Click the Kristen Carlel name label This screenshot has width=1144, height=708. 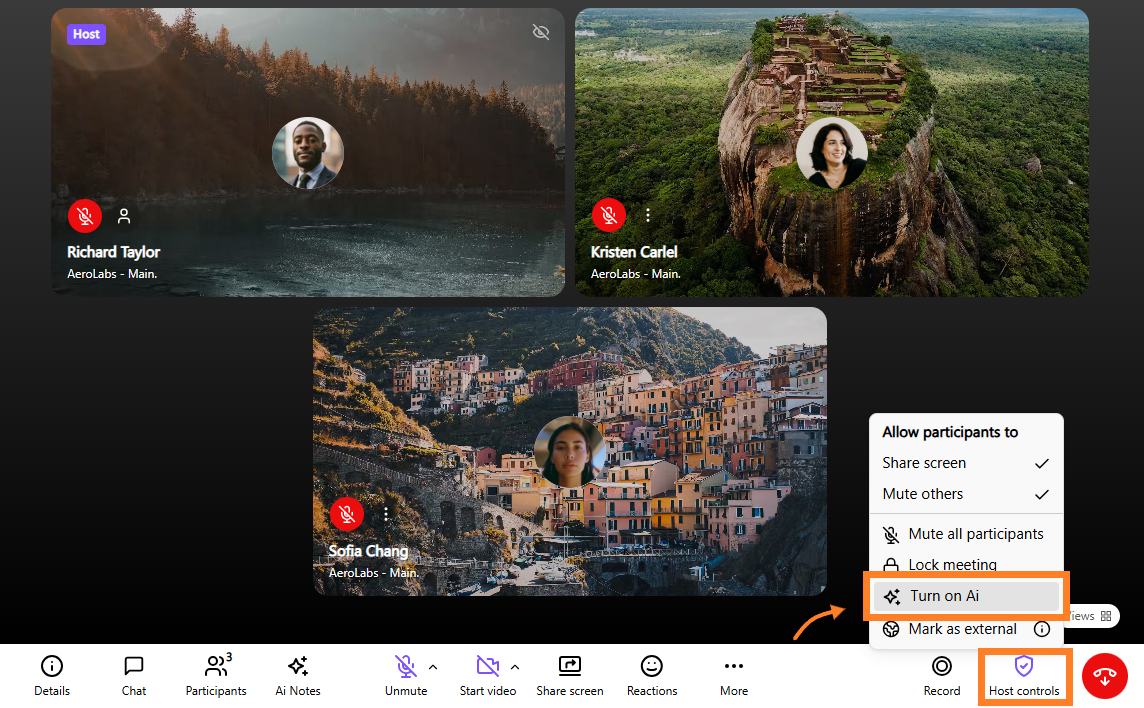[634, 253]
